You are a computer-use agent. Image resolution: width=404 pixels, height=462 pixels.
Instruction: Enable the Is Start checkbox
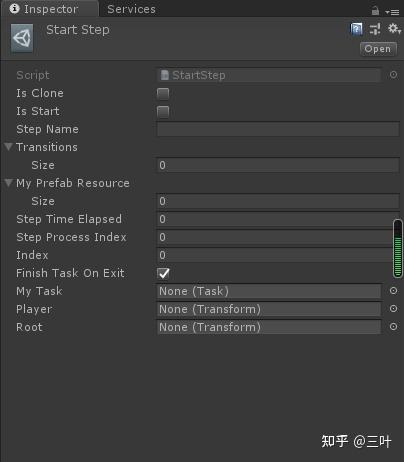[x=163, y=111]
